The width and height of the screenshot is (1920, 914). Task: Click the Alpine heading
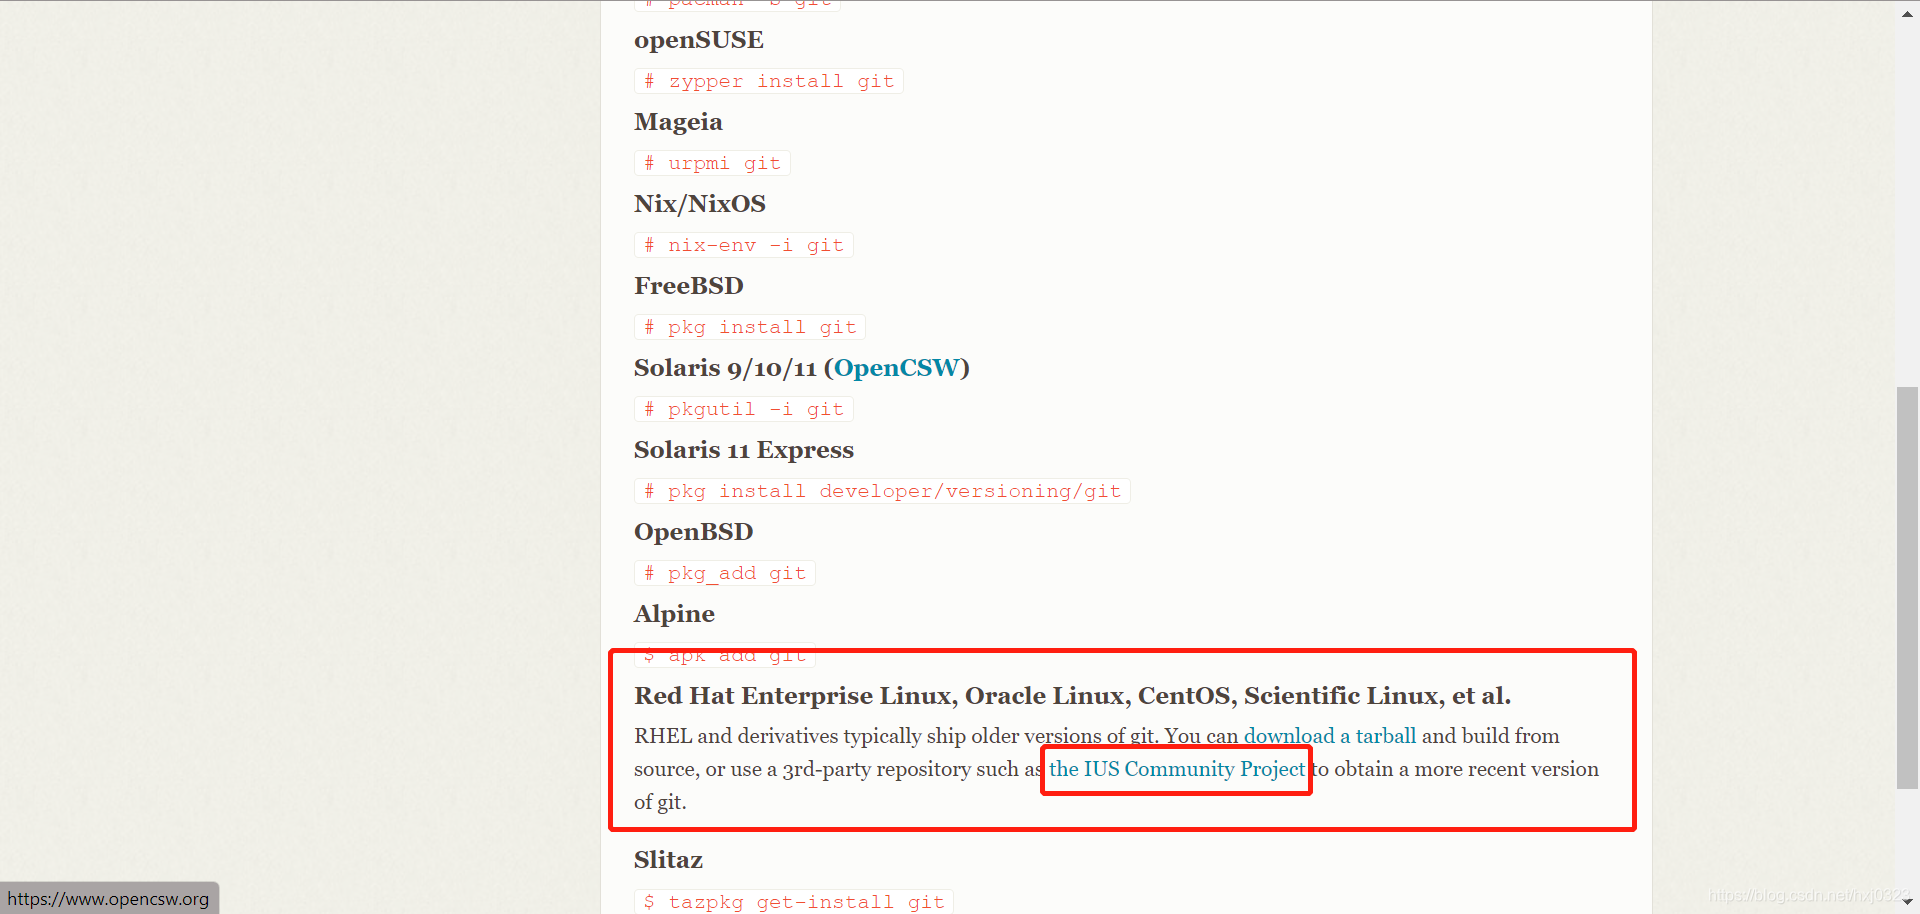pyautogui.click(x=675, y=614)
